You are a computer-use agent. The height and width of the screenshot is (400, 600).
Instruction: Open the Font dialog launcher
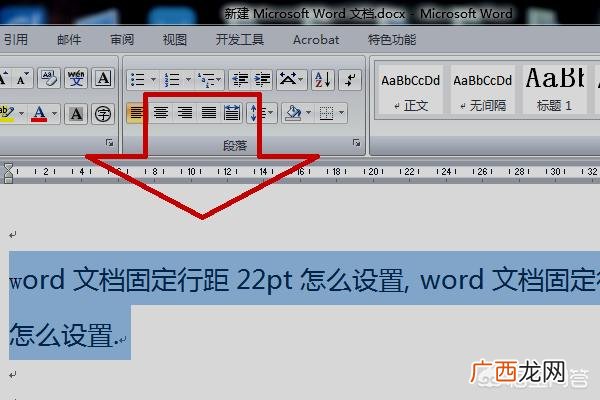coord(109,143)
